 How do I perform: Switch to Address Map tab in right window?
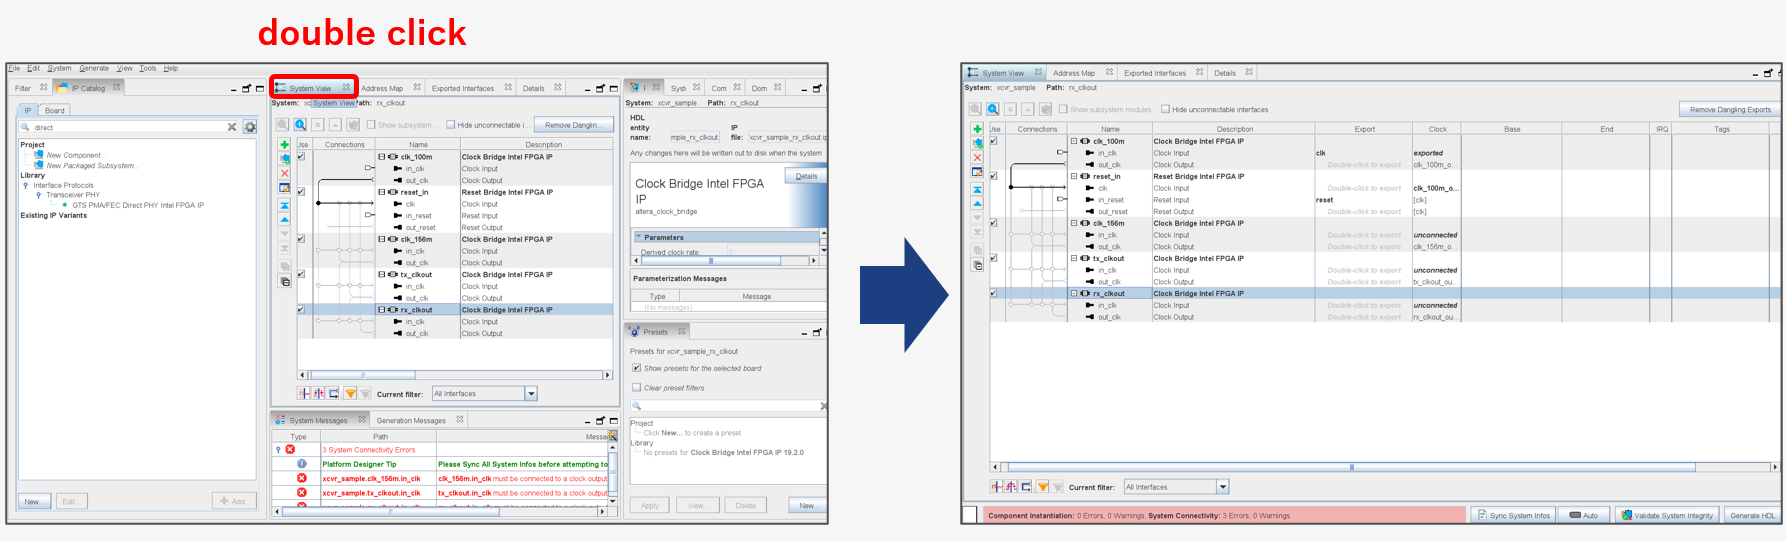(1074, 73)
